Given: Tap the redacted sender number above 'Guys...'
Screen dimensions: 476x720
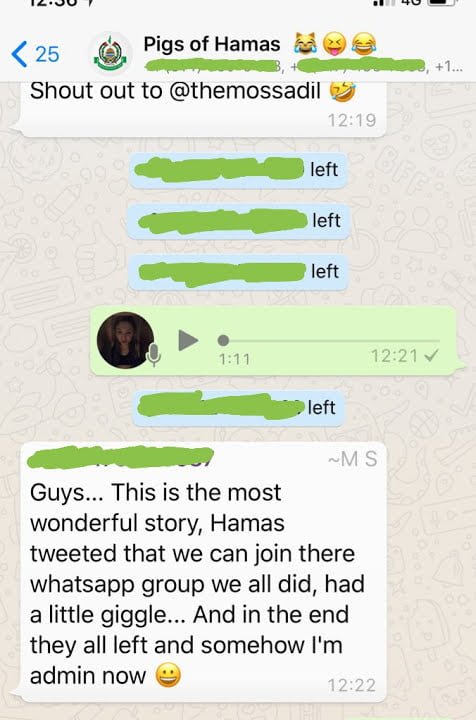Looking at the screenshot, I should [120, 458].
